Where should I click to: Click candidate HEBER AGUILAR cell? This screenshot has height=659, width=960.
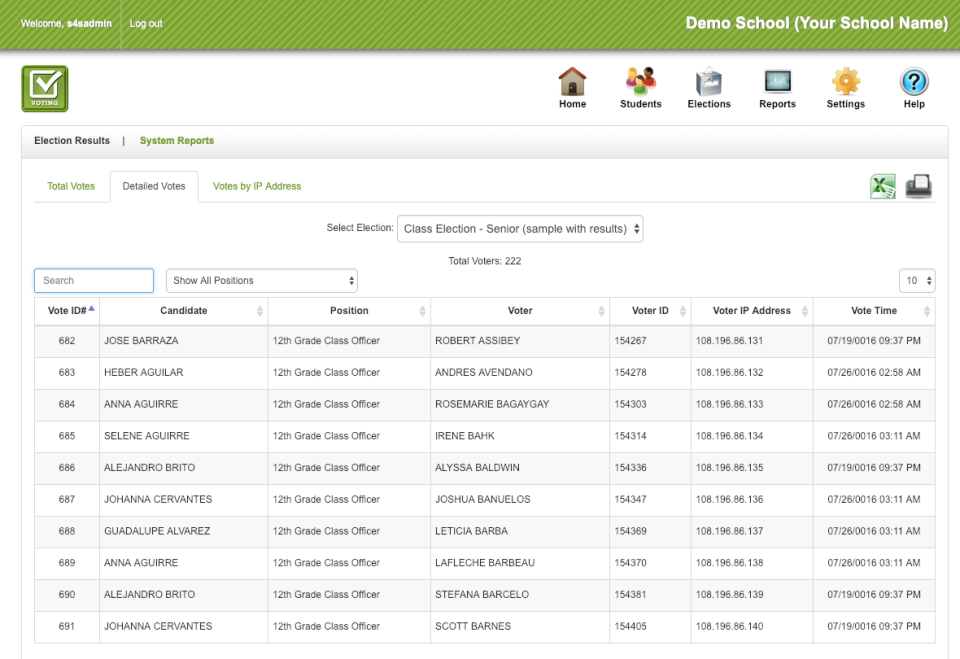(183, 372)
